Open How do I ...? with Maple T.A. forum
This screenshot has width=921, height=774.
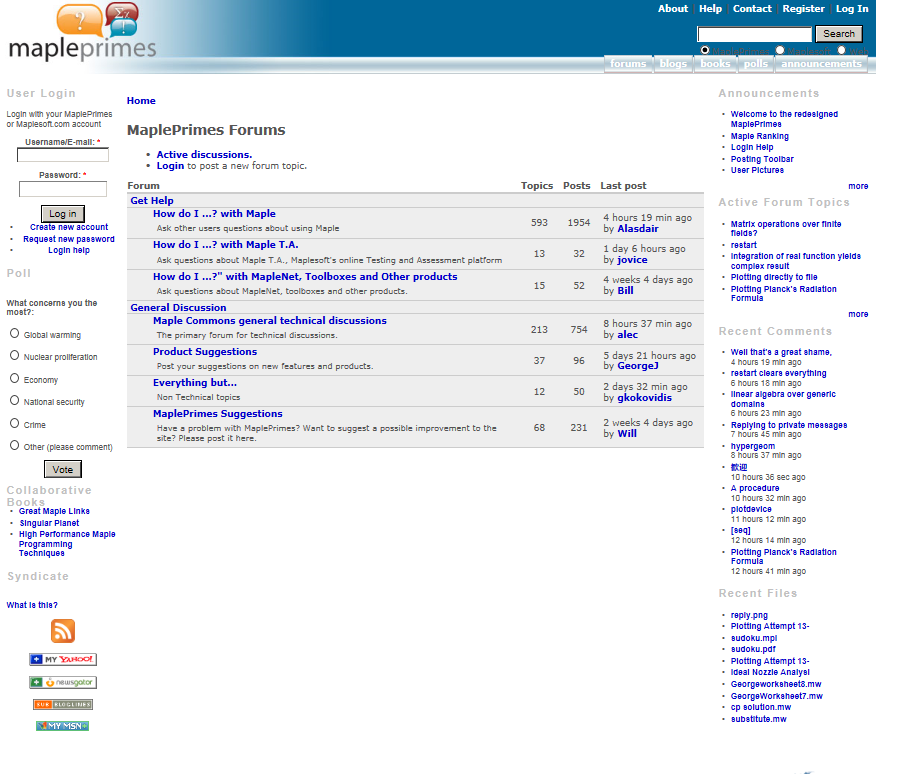tap(226, 245)
